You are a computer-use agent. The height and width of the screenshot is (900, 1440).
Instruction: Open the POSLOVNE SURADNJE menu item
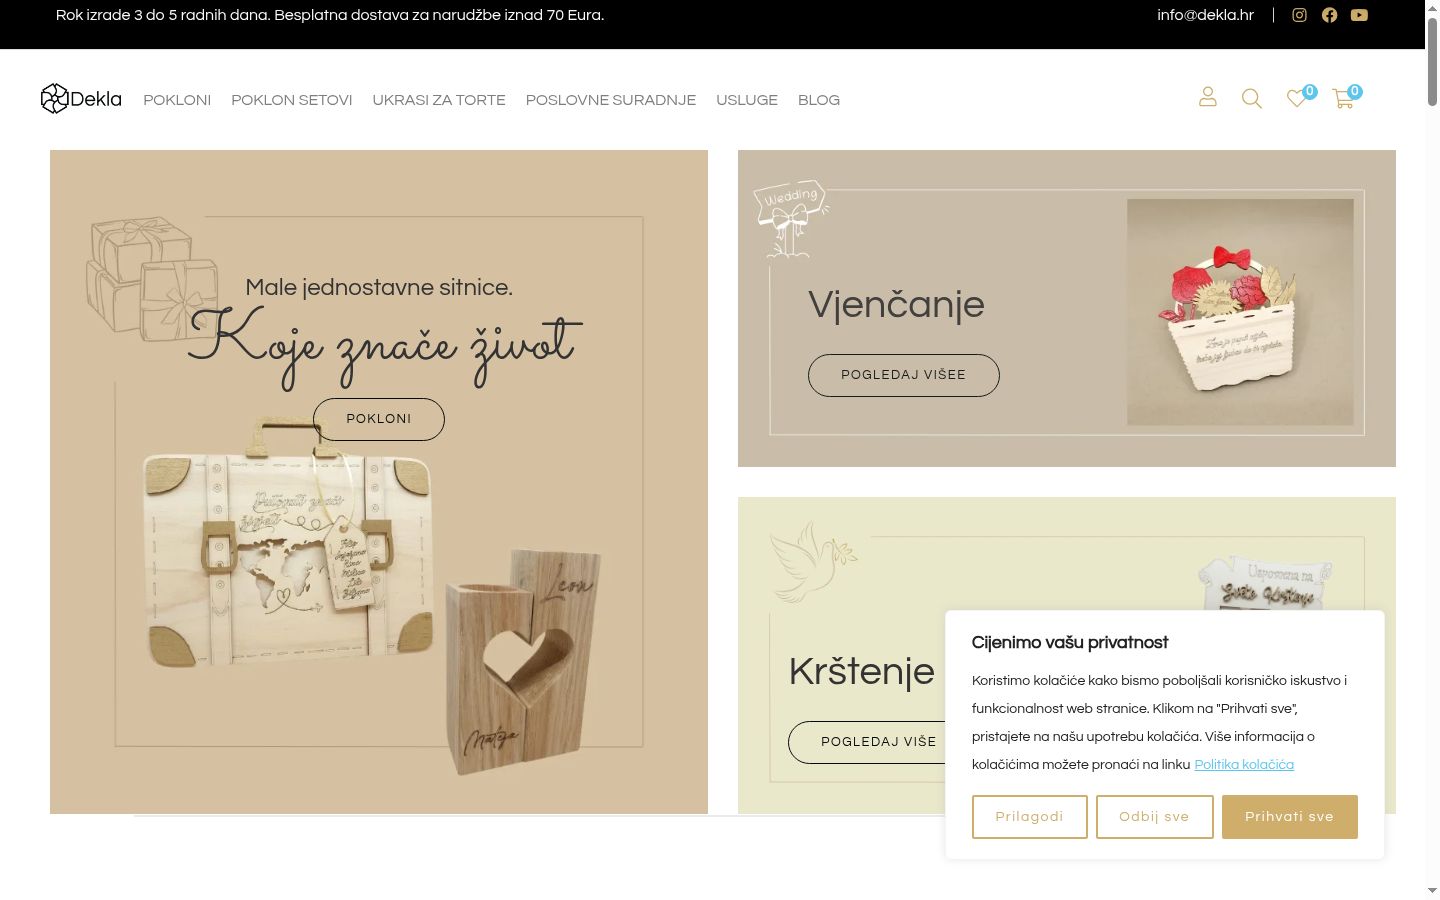click(611, 100)
